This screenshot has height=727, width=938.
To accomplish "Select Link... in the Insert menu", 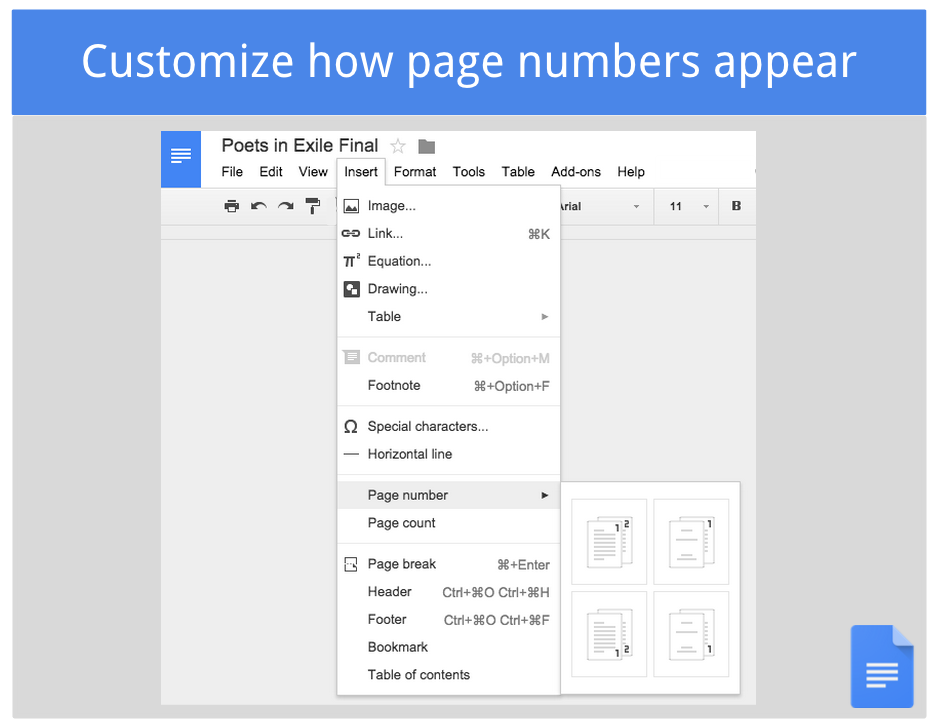I will pos(385,233).
